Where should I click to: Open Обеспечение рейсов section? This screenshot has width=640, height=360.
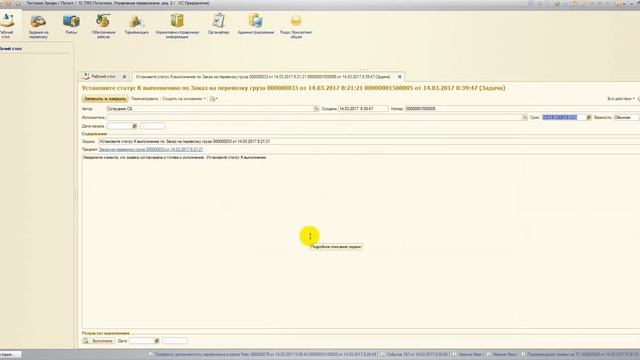click(103, 26)
